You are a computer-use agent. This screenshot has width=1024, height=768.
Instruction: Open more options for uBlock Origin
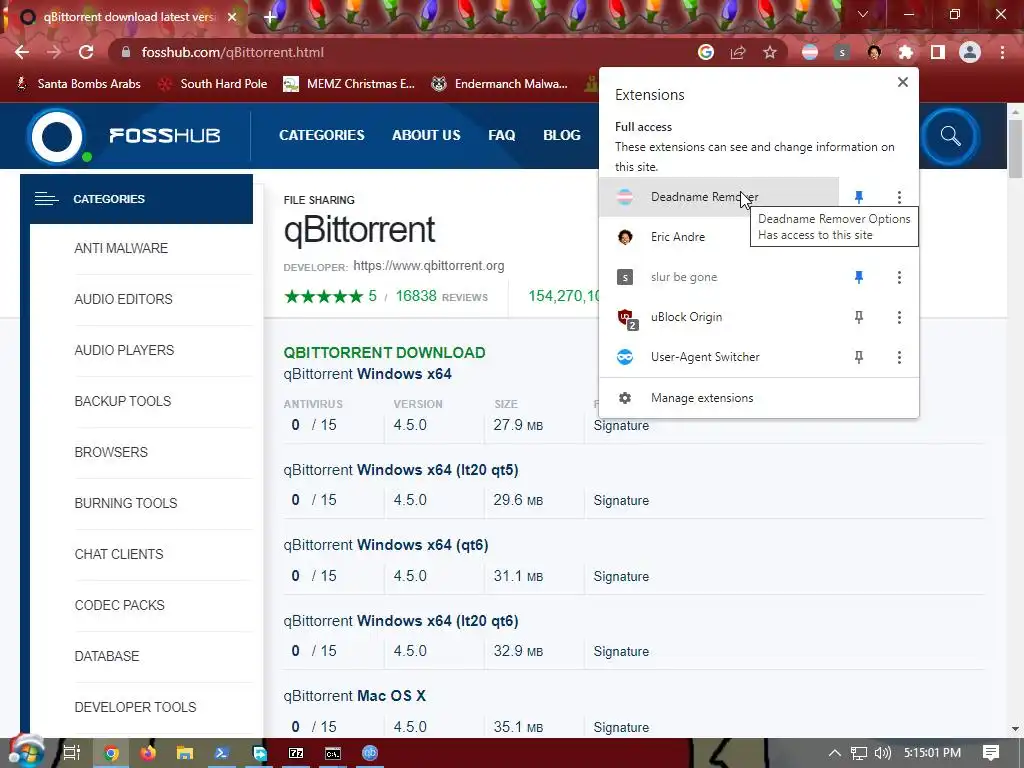click(899, 317)
